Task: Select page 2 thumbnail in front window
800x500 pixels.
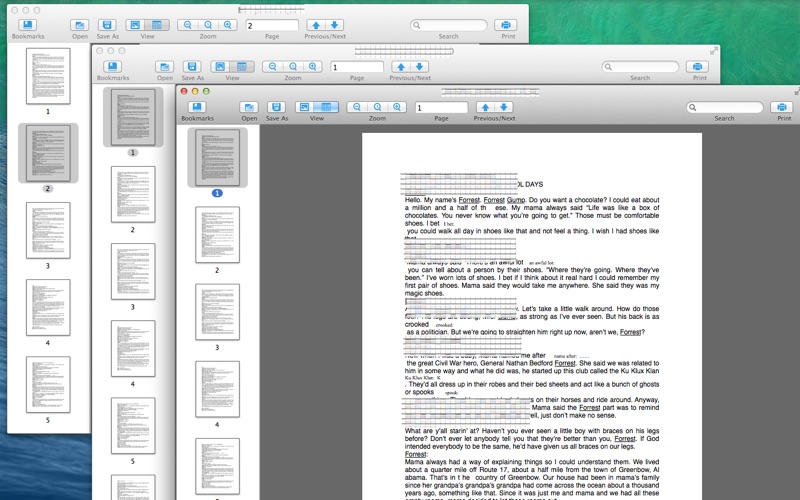Action: tap(217, 235)
